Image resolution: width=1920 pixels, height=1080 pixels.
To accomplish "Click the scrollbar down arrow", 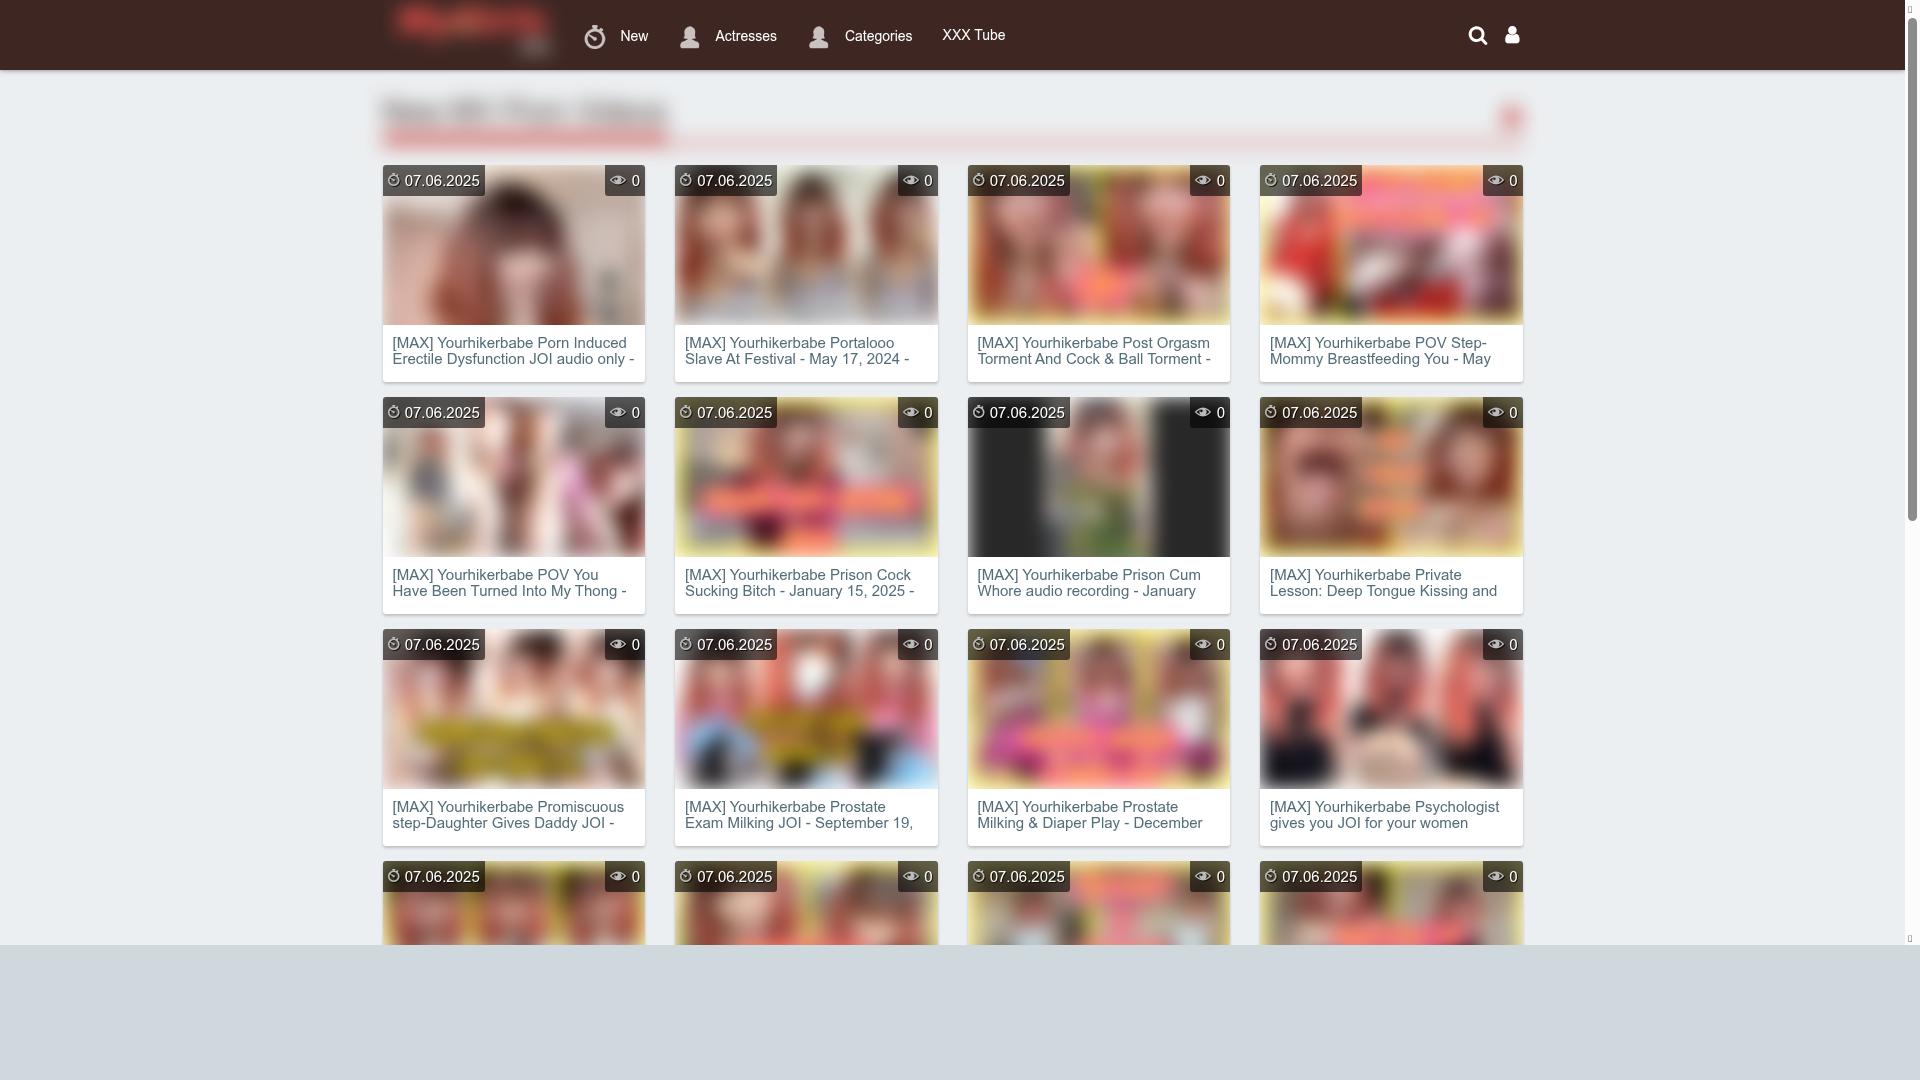I will point(1910,938).
